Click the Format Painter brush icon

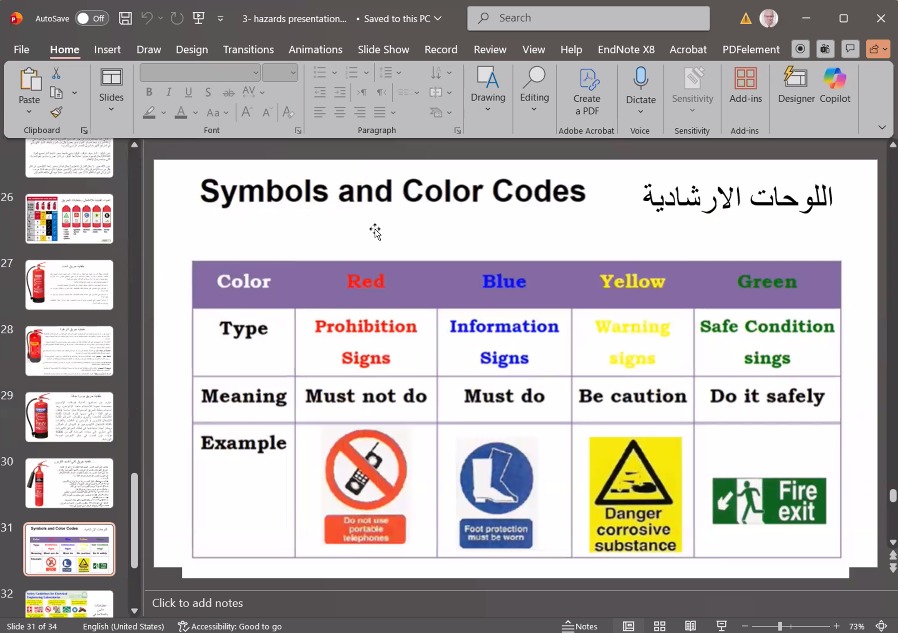[56, 112]
